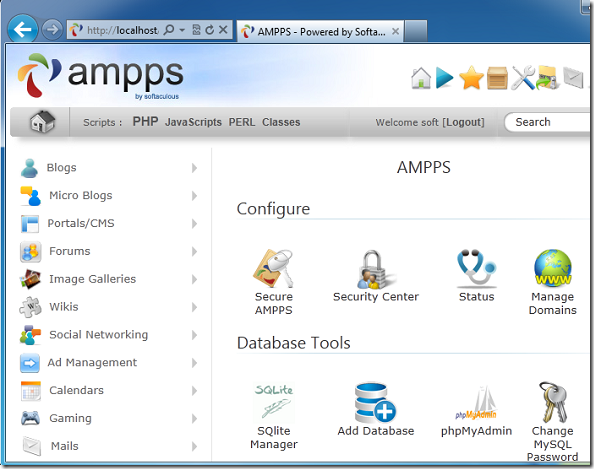594x469 pixels.
Task: Open the phpMyAdmin sailboat icon
Action: click(x=477, y=403)
